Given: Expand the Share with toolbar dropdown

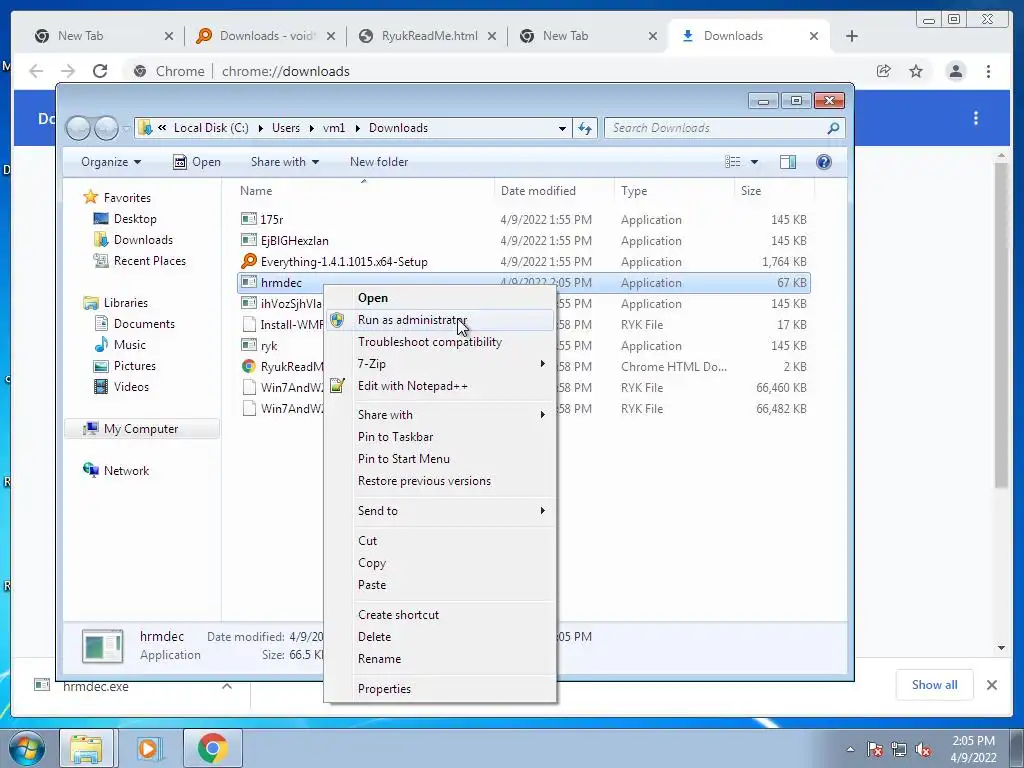Looking at the screenshot, I should point(285,162).
